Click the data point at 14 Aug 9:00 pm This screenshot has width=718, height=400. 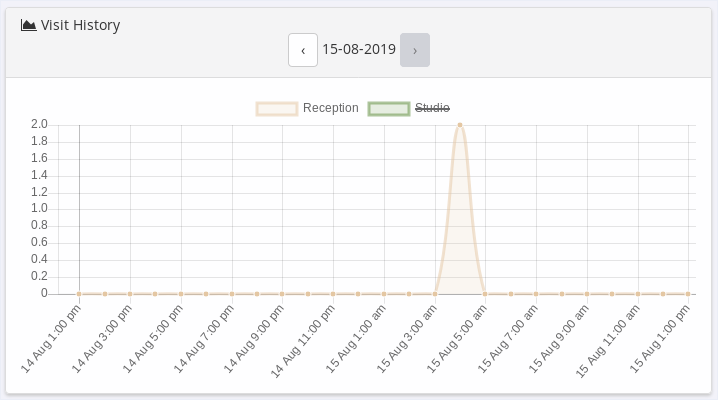coord(282,294)
